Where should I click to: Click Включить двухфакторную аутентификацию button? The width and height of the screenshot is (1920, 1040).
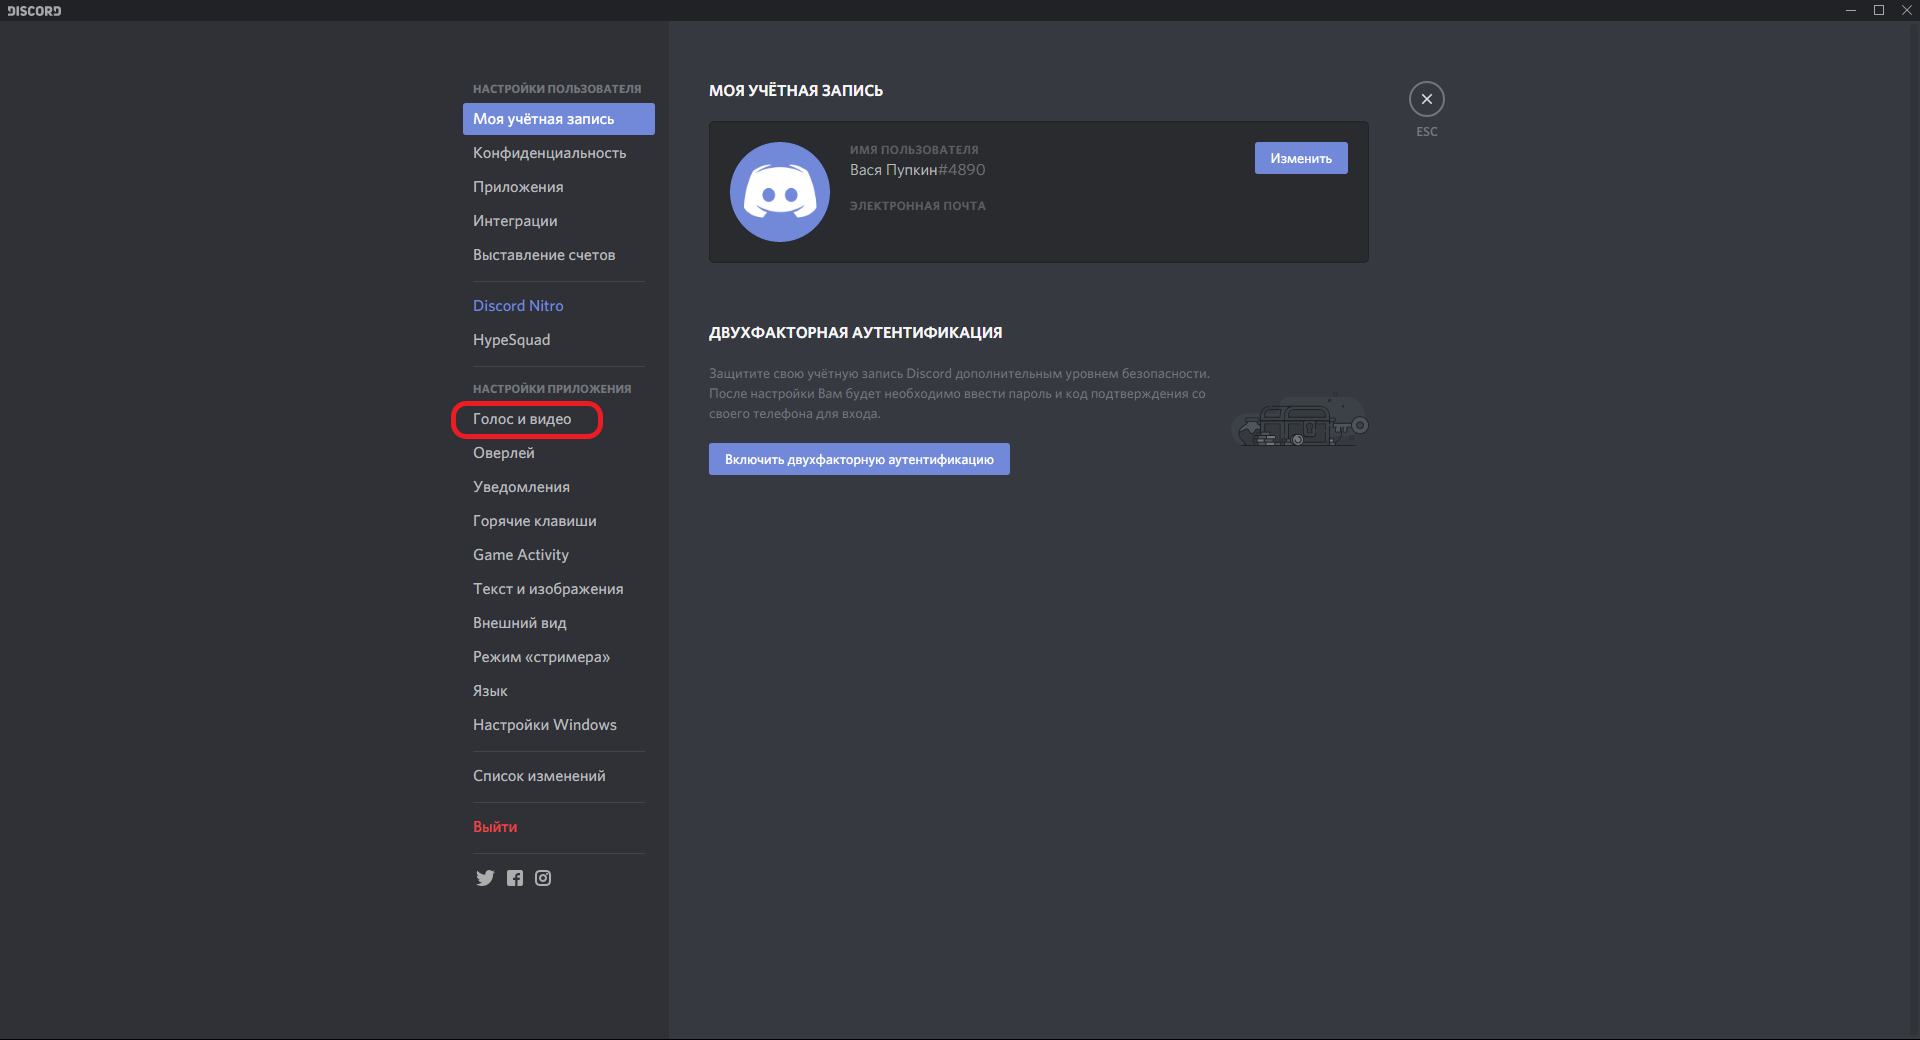[x=859, y=459]
